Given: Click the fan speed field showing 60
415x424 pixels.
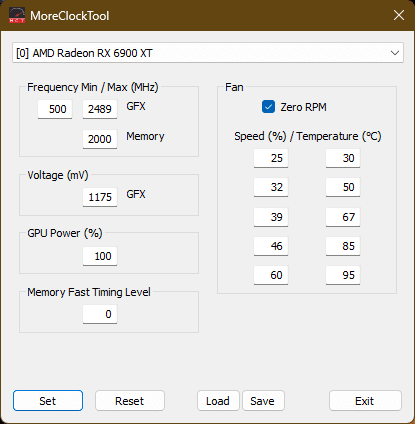Looking at the screenshot, I should (271, 275).
